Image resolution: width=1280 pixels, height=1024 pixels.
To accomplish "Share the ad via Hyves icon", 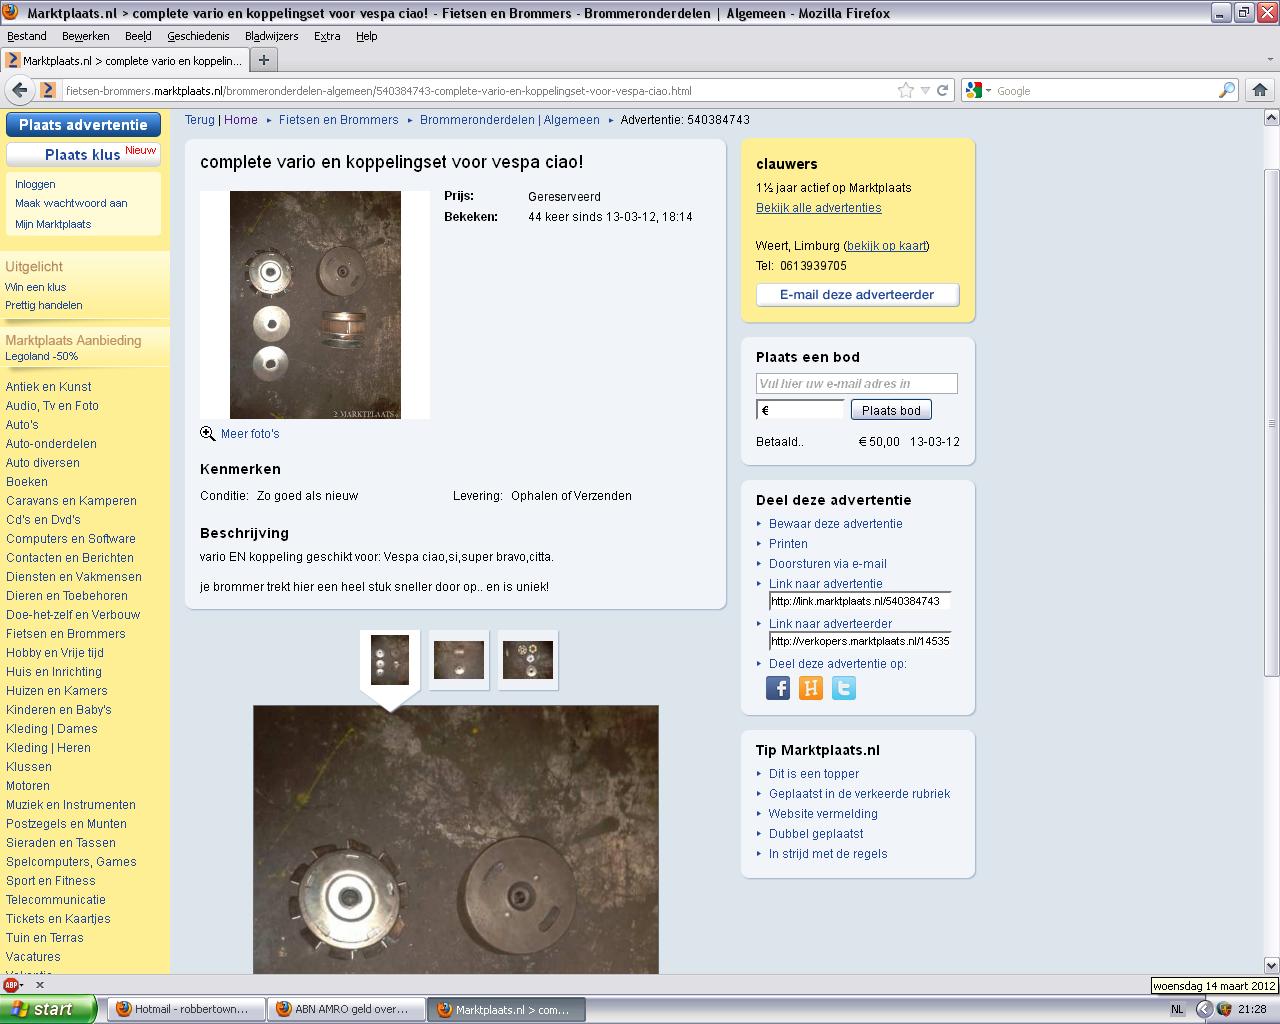I will pos(811,688).
